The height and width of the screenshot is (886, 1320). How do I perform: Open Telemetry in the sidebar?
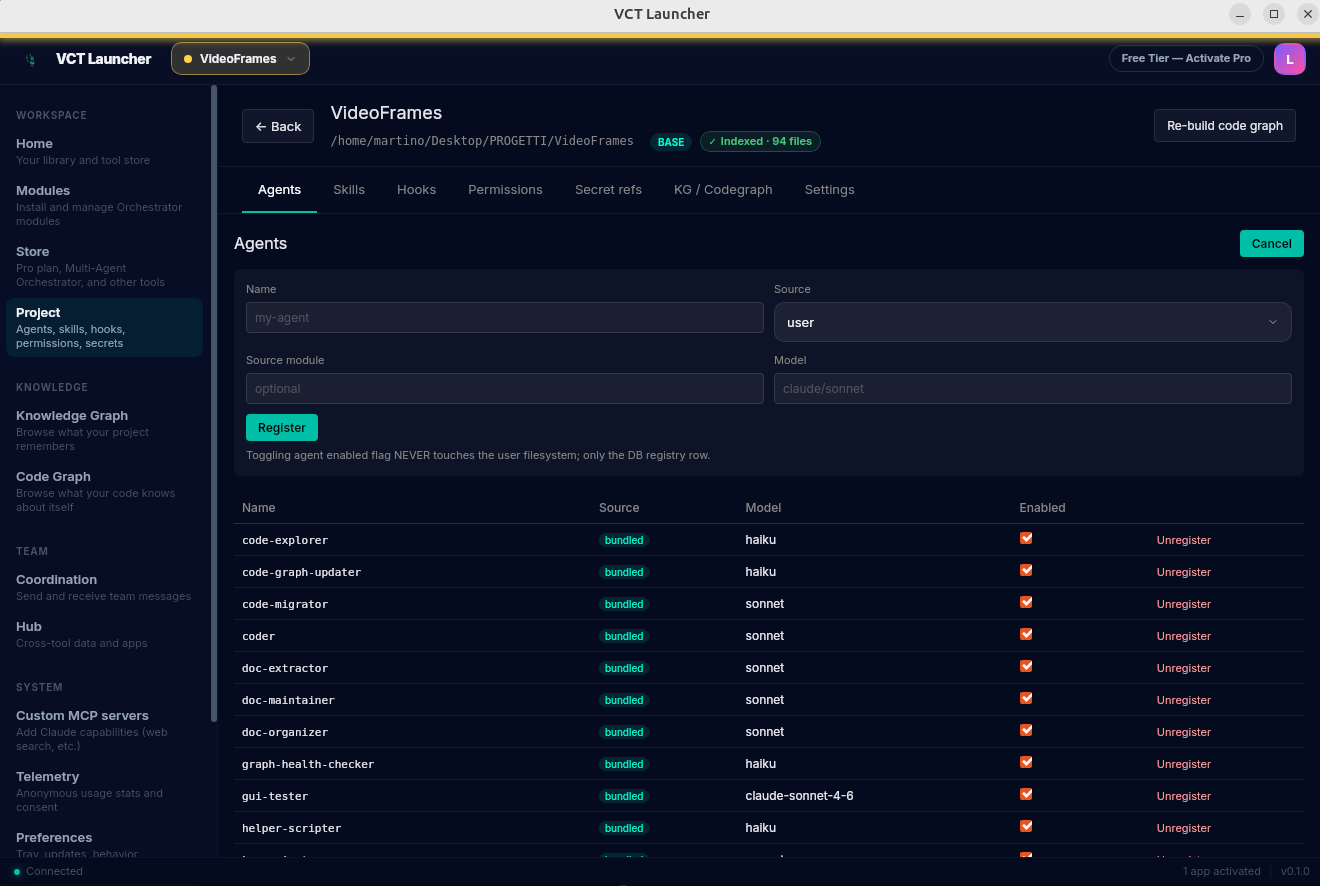pyautogui.click(x=104, y=791)
